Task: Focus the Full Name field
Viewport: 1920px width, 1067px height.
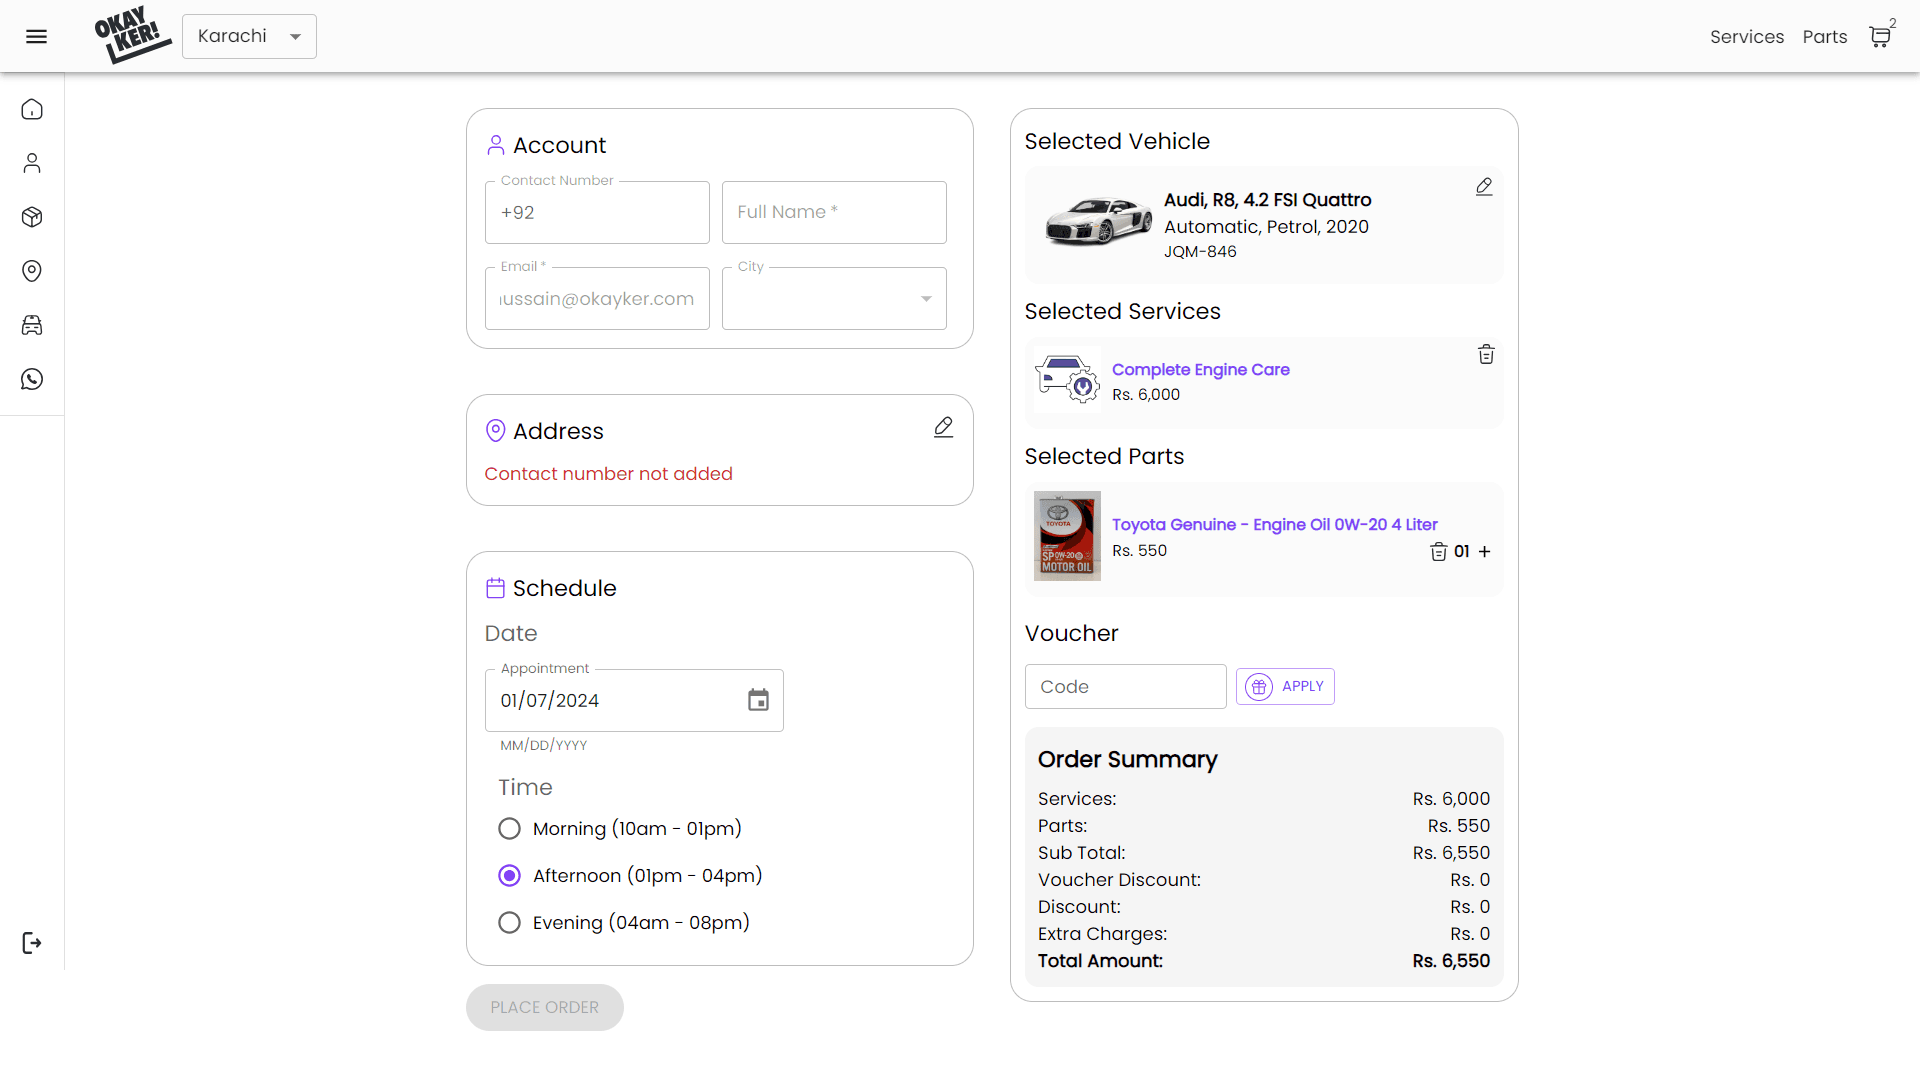Action: click(834, 212)
